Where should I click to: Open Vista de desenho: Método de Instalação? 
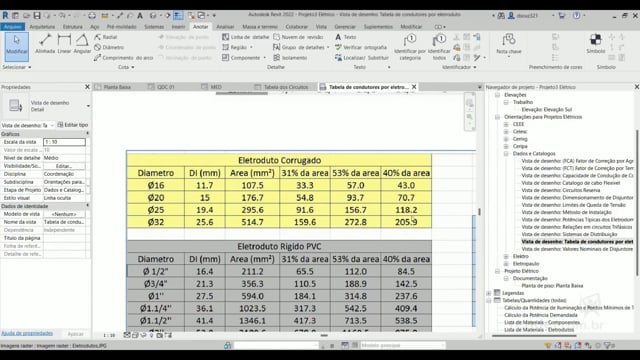click(567, 212)
